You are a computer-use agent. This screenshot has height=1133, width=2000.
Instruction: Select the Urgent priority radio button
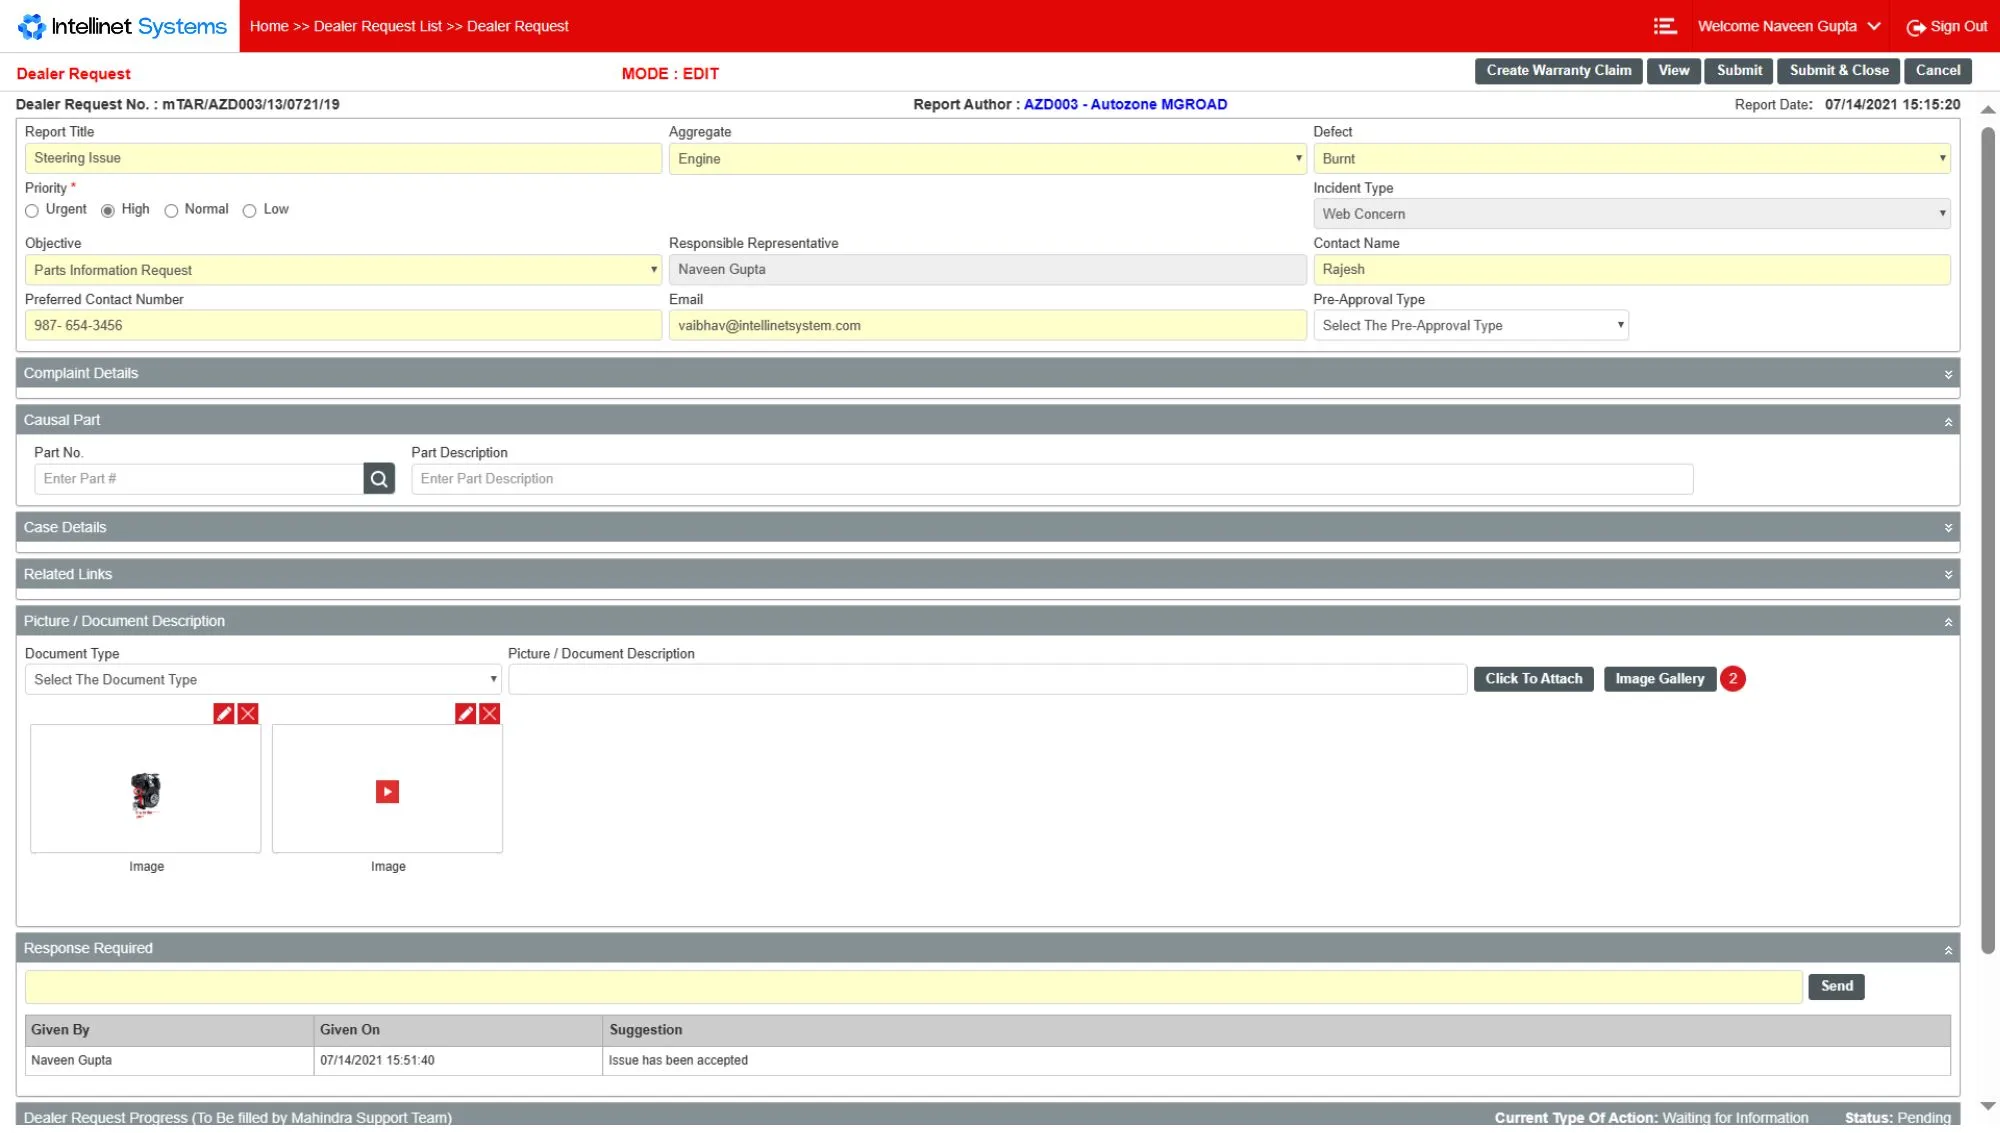pos(31,210)
